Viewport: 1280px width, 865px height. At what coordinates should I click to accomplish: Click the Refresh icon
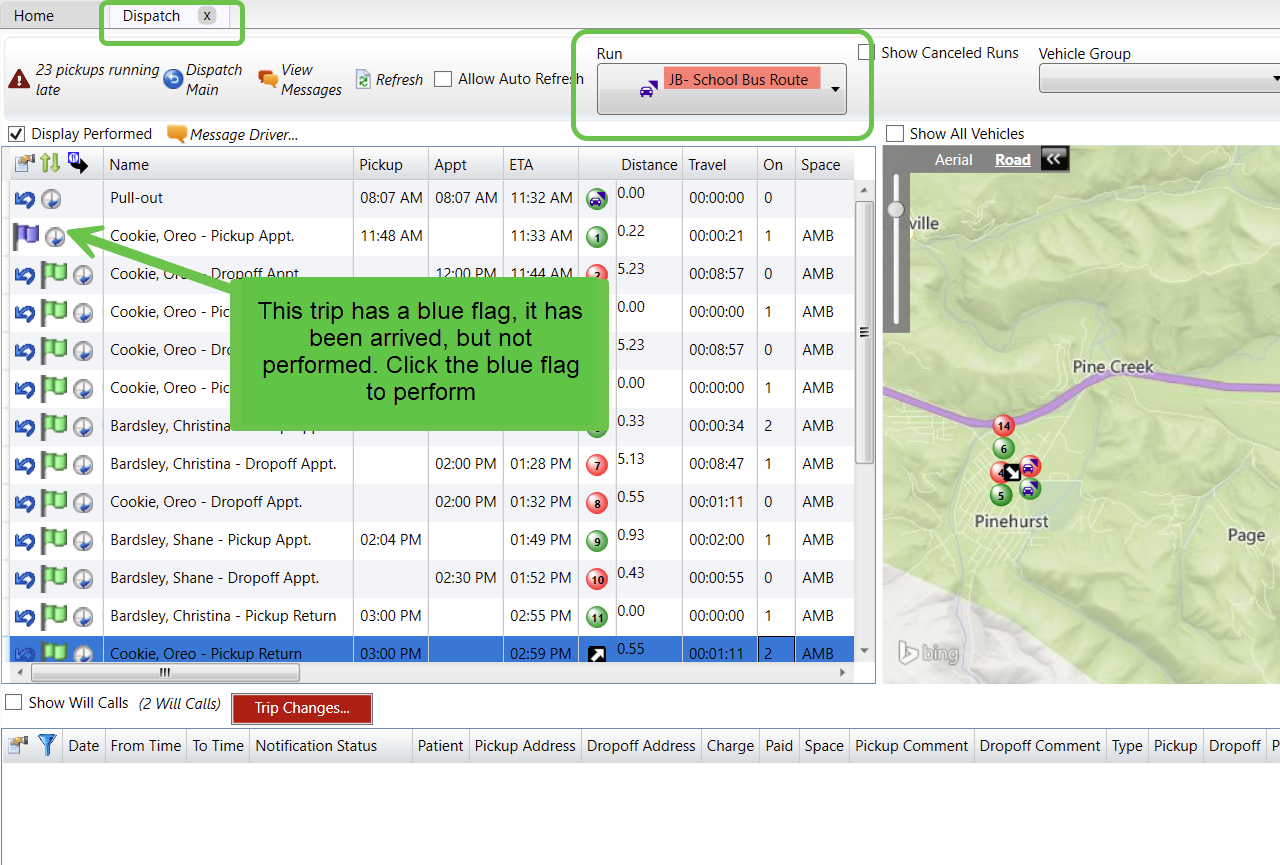tap(363, 80)
